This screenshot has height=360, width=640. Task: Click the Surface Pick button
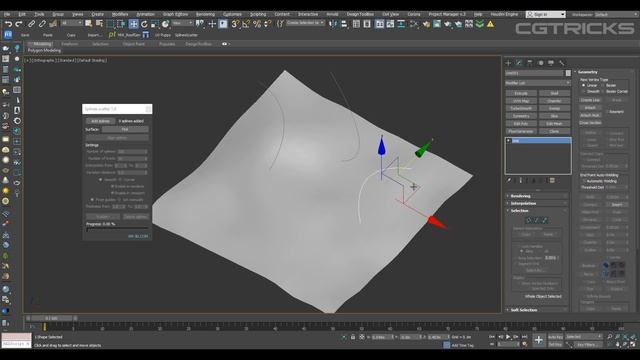coord(125,129)
